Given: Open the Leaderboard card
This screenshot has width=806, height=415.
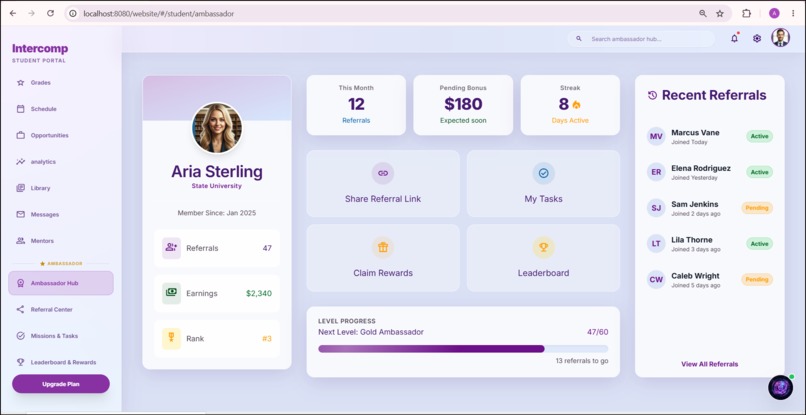Looking at the screenshot, I should point(543,258).
